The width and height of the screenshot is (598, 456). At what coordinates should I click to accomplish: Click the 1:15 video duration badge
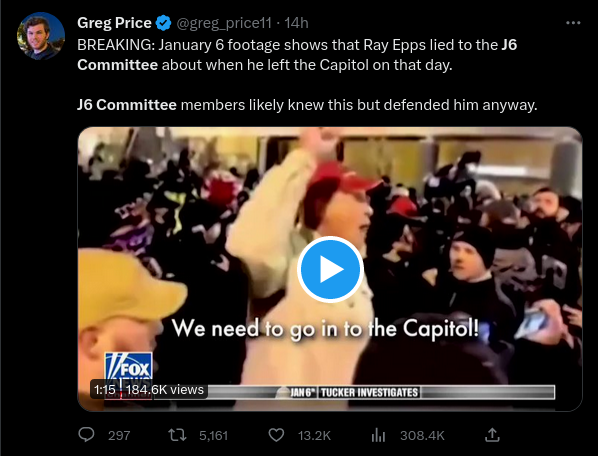[x=104, y=390]
